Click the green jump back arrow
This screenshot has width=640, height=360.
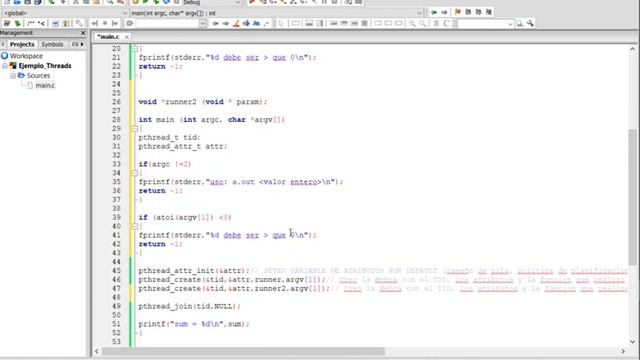434,12
